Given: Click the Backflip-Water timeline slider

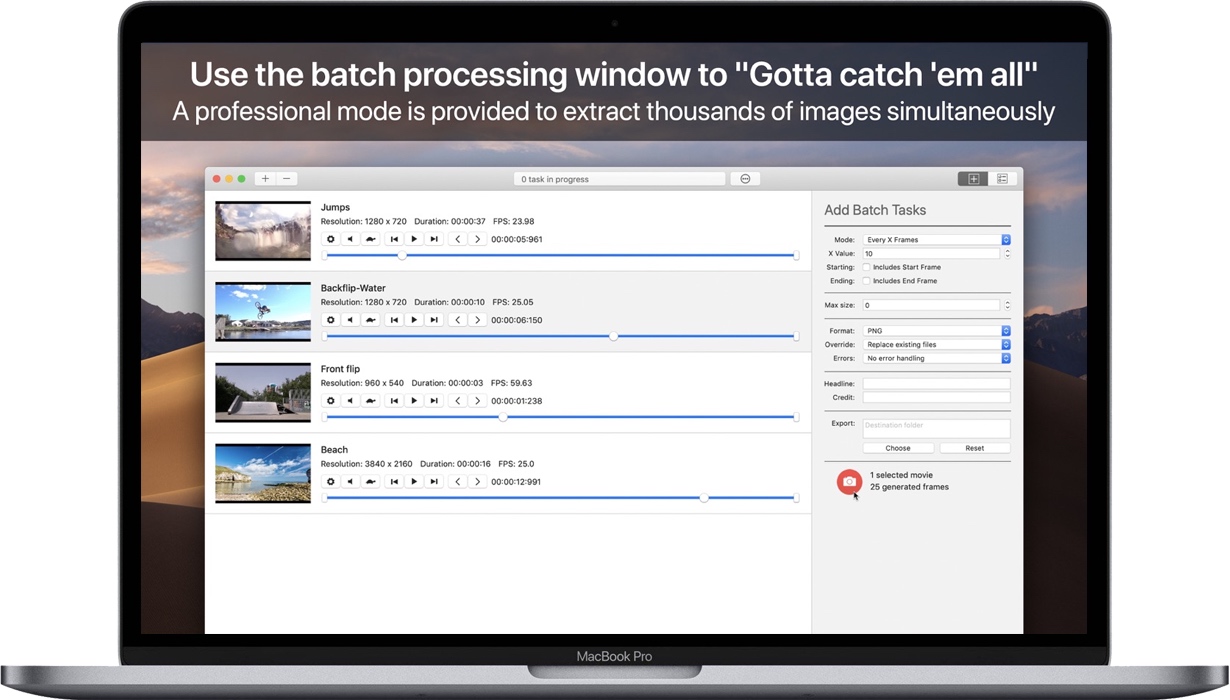Looking at the screenshot, I should [613, 337].
